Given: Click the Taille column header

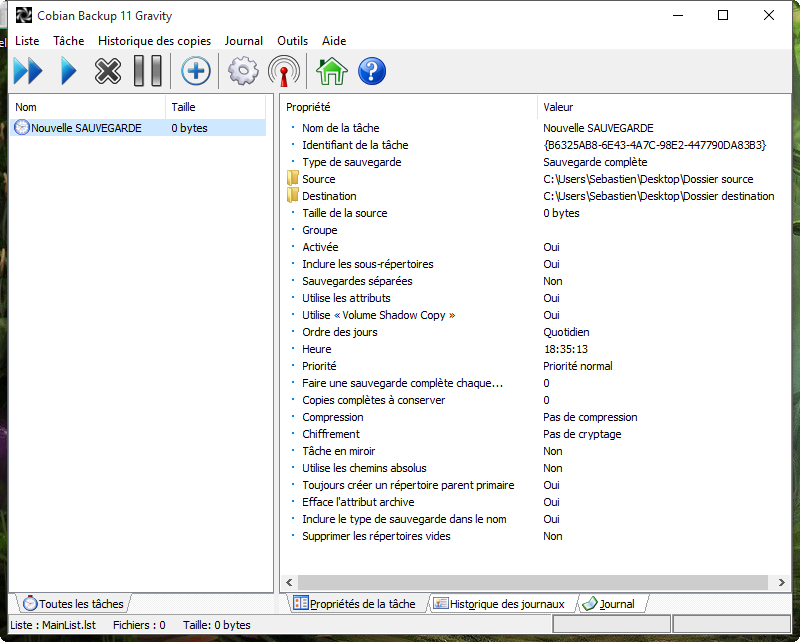Looking at the screenshot, I should click(x=215, y=107).
